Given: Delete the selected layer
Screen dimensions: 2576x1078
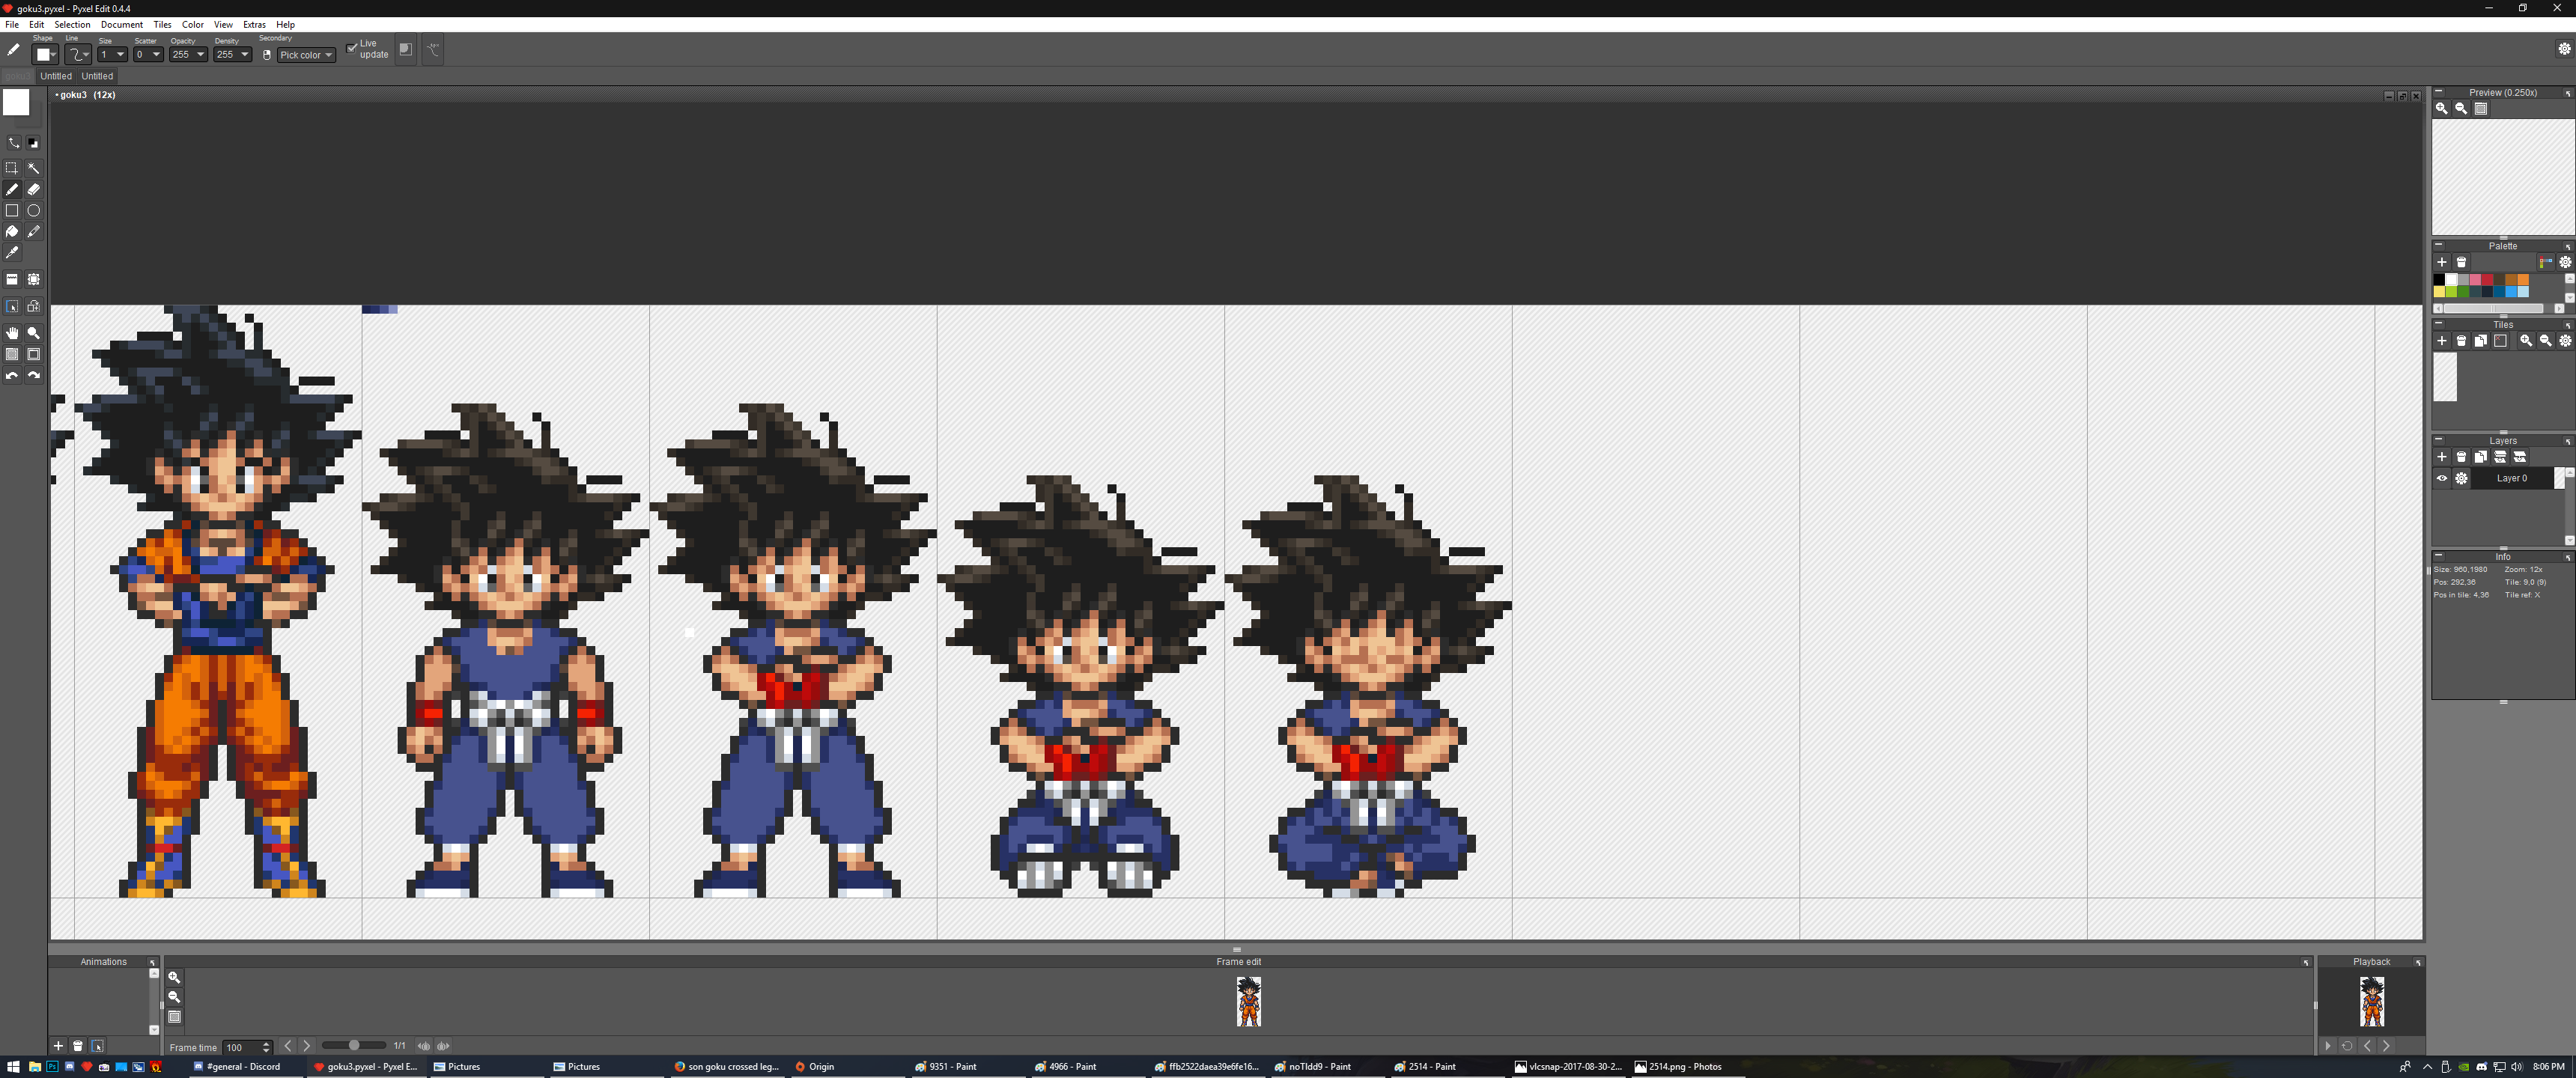Looking at the screenshot, I should pos(2461,457).
